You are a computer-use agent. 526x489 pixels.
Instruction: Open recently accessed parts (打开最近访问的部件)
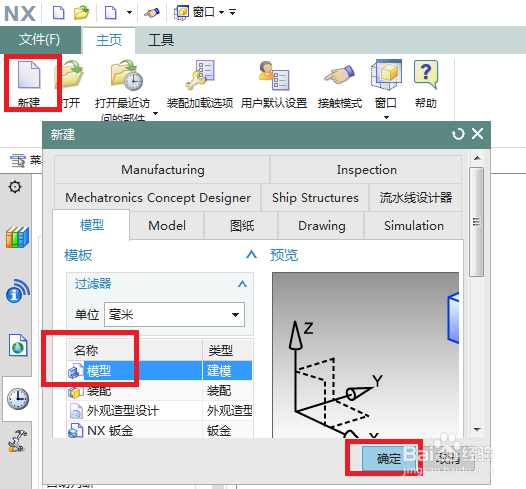126,75
